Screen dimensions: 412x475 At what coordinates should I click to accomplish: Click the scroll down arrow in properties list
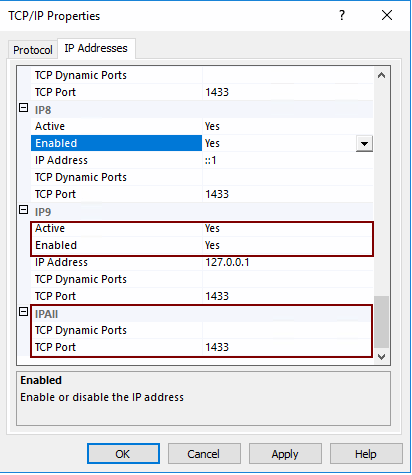[x=382, y=357]
